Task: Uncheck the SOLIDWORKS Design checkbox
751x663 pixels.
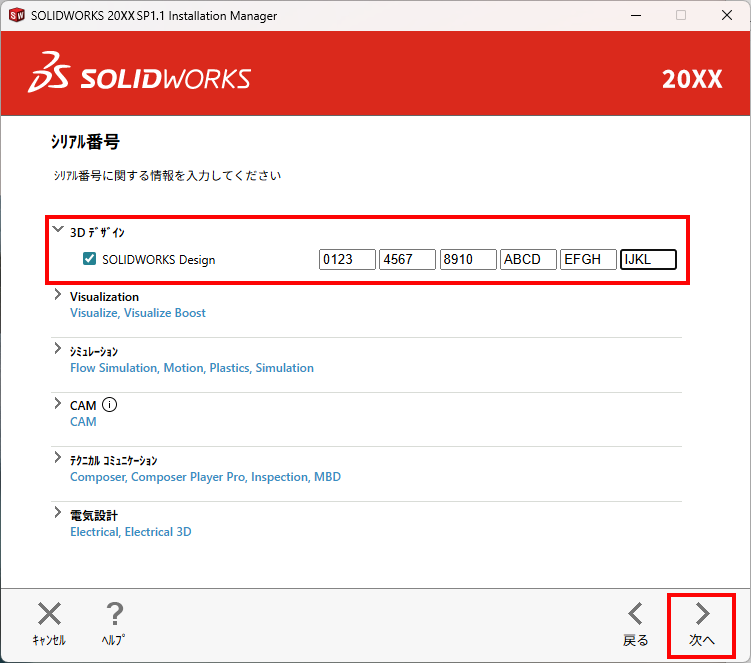Action: tap(90, 259)
